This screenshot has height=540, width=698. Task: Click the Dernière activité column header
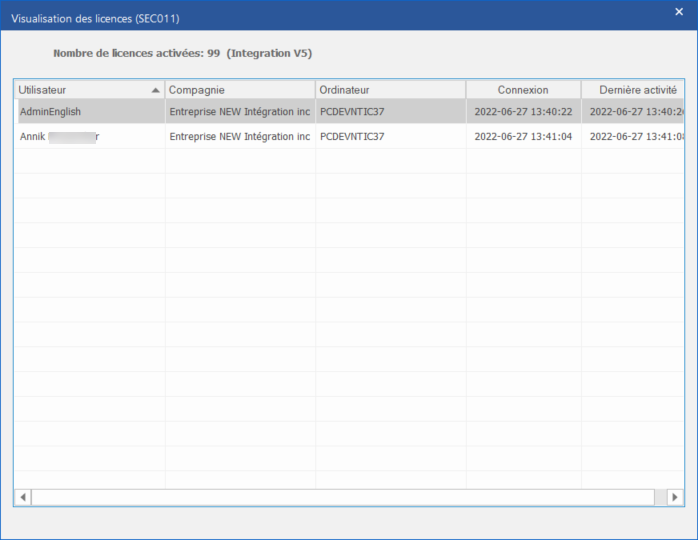click(633, 90)
